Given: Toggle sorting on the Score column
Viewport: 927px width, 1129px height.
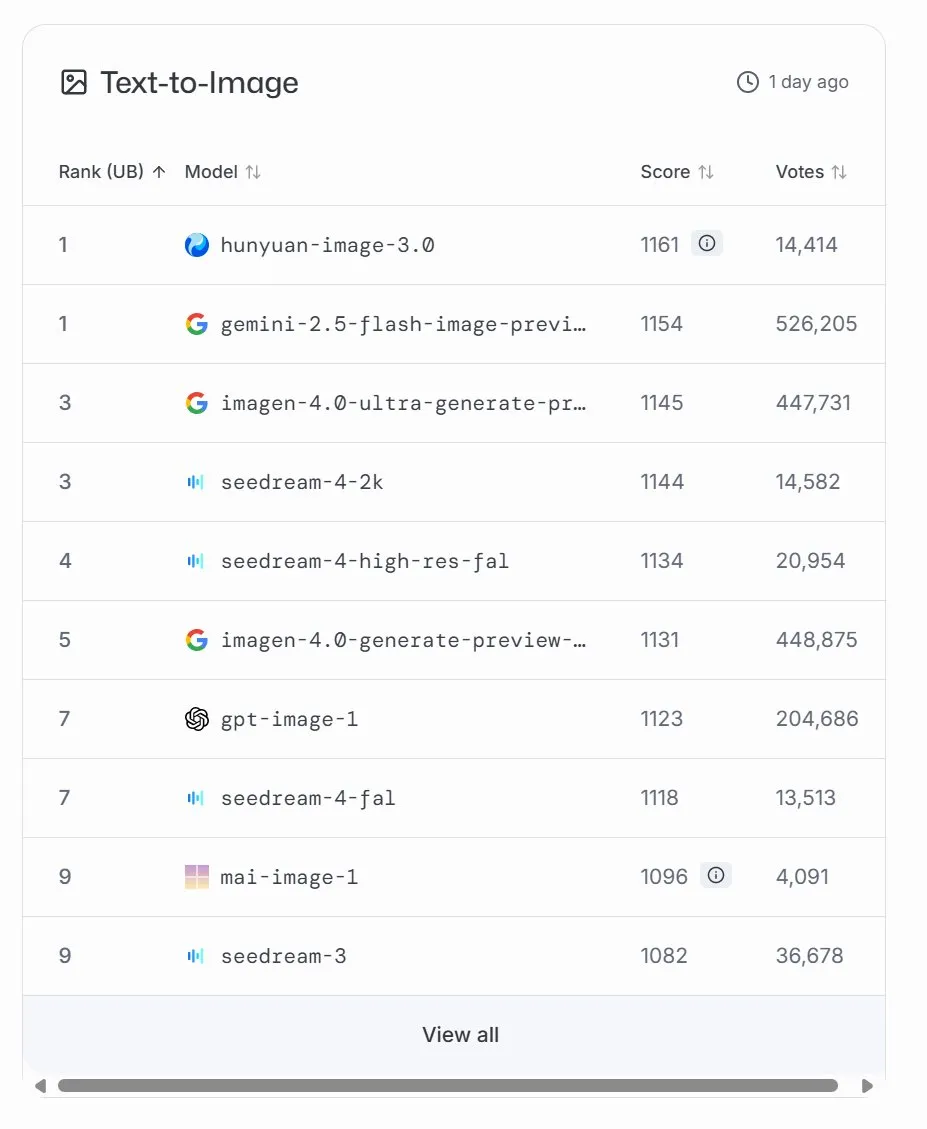Looking at the screenshot, I should point(707,172).
